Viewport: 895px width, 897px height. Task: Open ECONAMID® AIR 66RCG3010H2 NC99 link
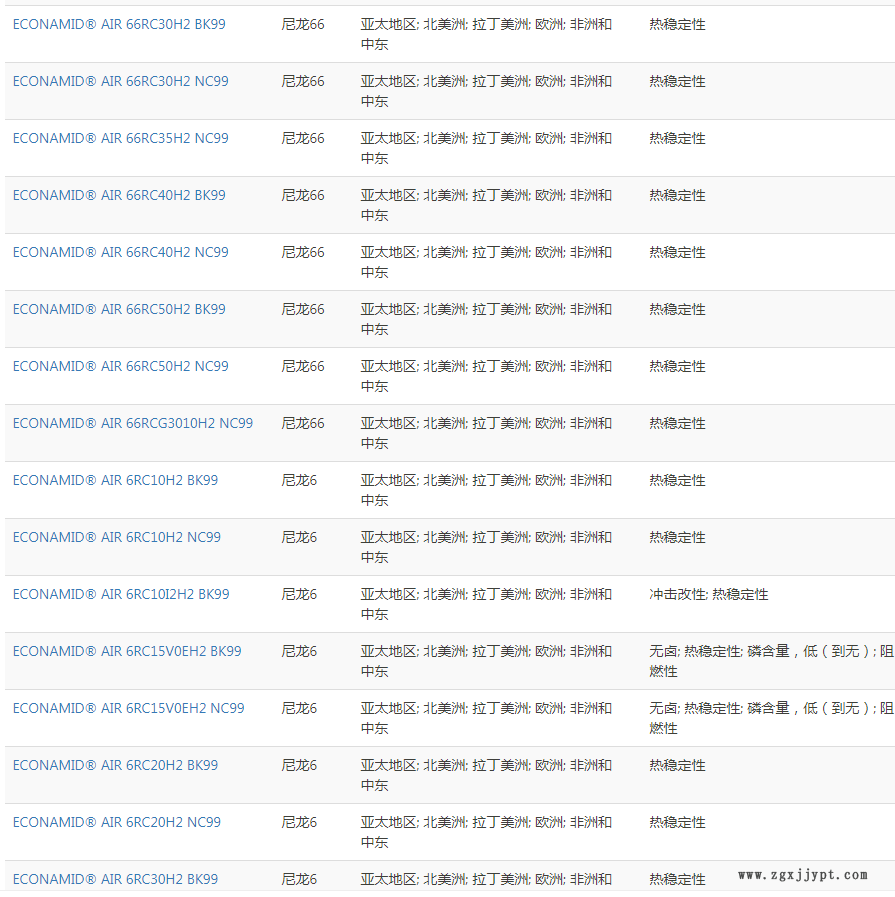pos(133,423)
